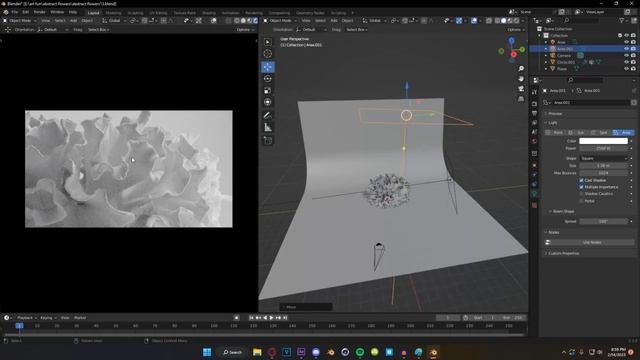Open the Options dropdown in left viewport
The image size is (640, 360).
coord(245,30)
